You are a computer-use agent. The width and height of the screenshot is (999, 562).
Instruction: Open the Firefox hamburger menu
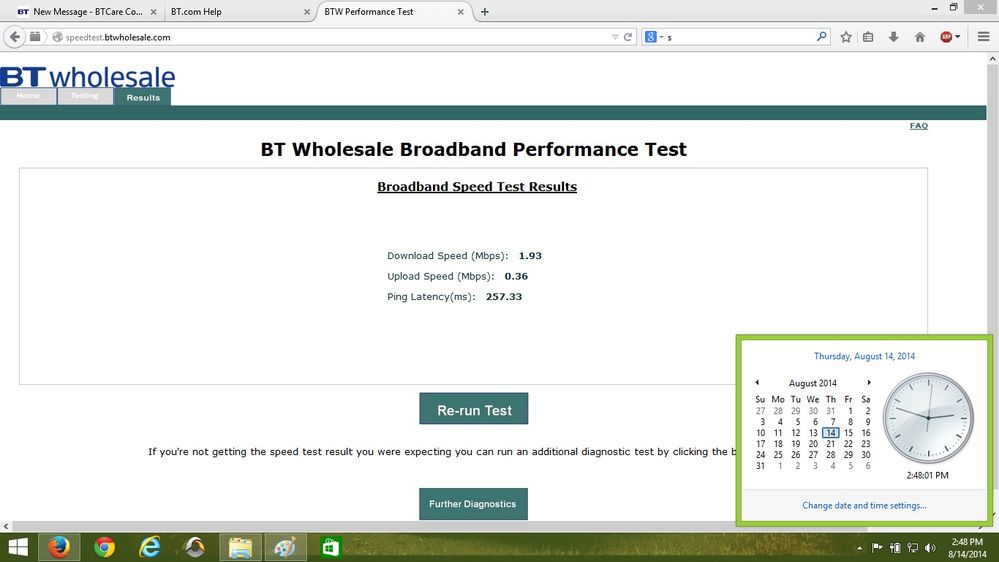point(983,37)
